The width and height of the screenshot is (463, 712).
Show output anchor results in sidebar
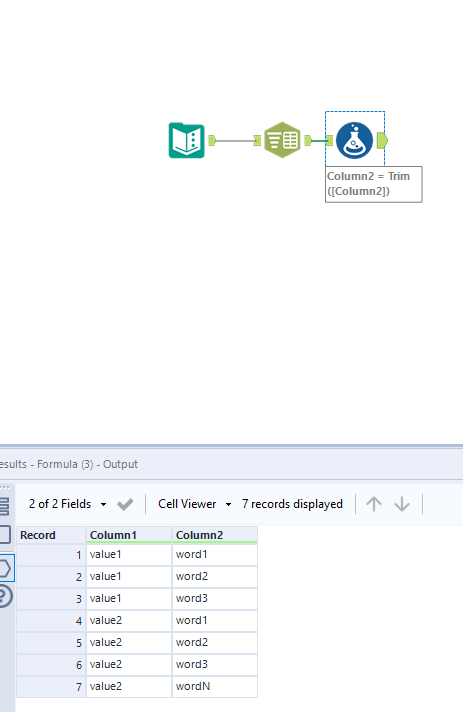[5, 568]
